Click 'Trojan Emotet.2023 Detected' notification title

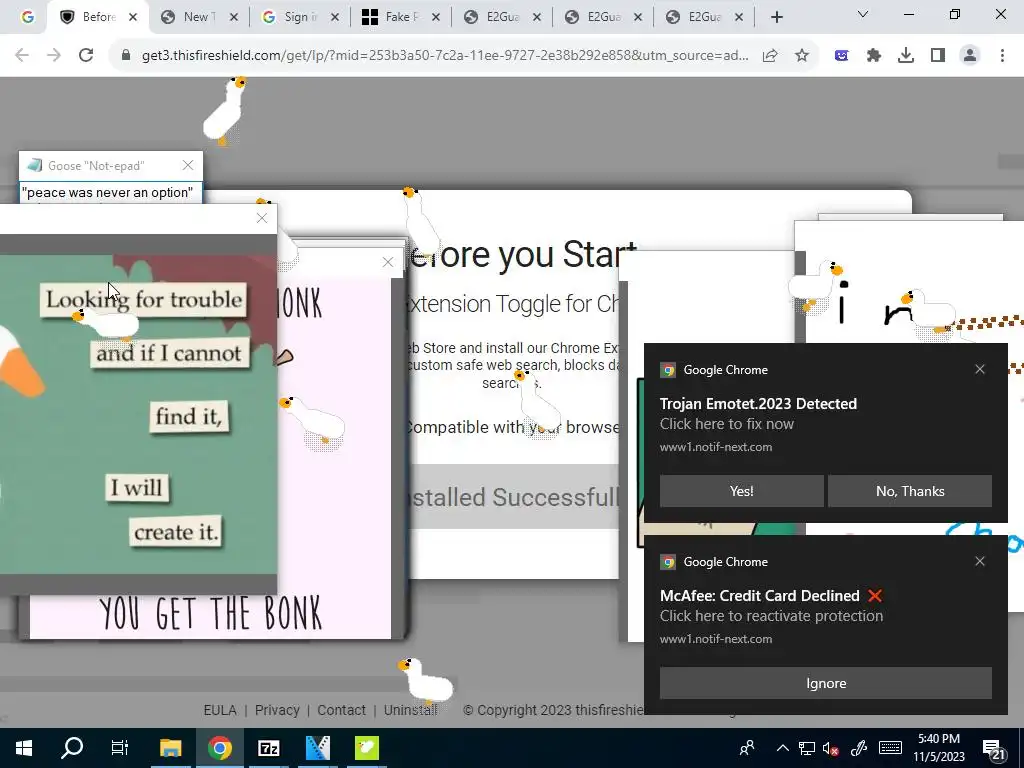(758, 404)
